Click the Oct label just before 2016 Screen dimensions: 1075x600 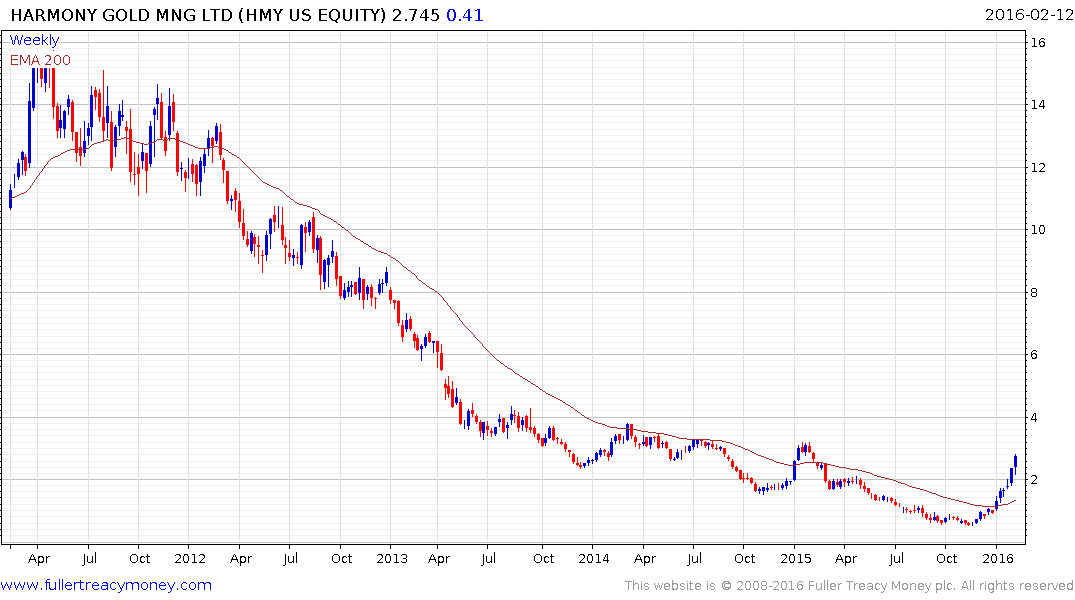pyautogui.click(x=947, y=559)
